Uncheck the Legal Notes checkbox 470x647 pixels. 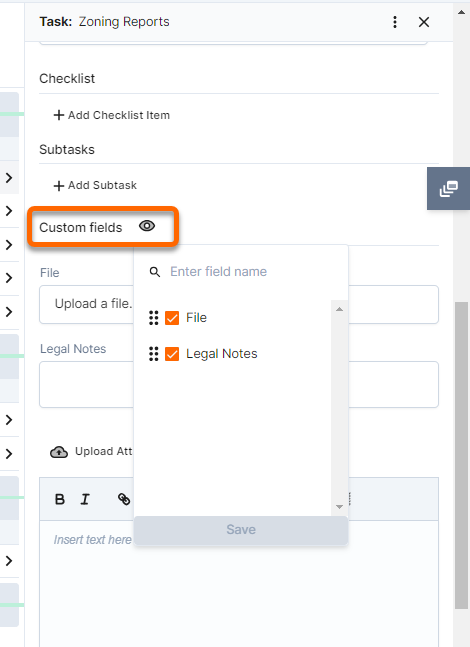(172, 354)
